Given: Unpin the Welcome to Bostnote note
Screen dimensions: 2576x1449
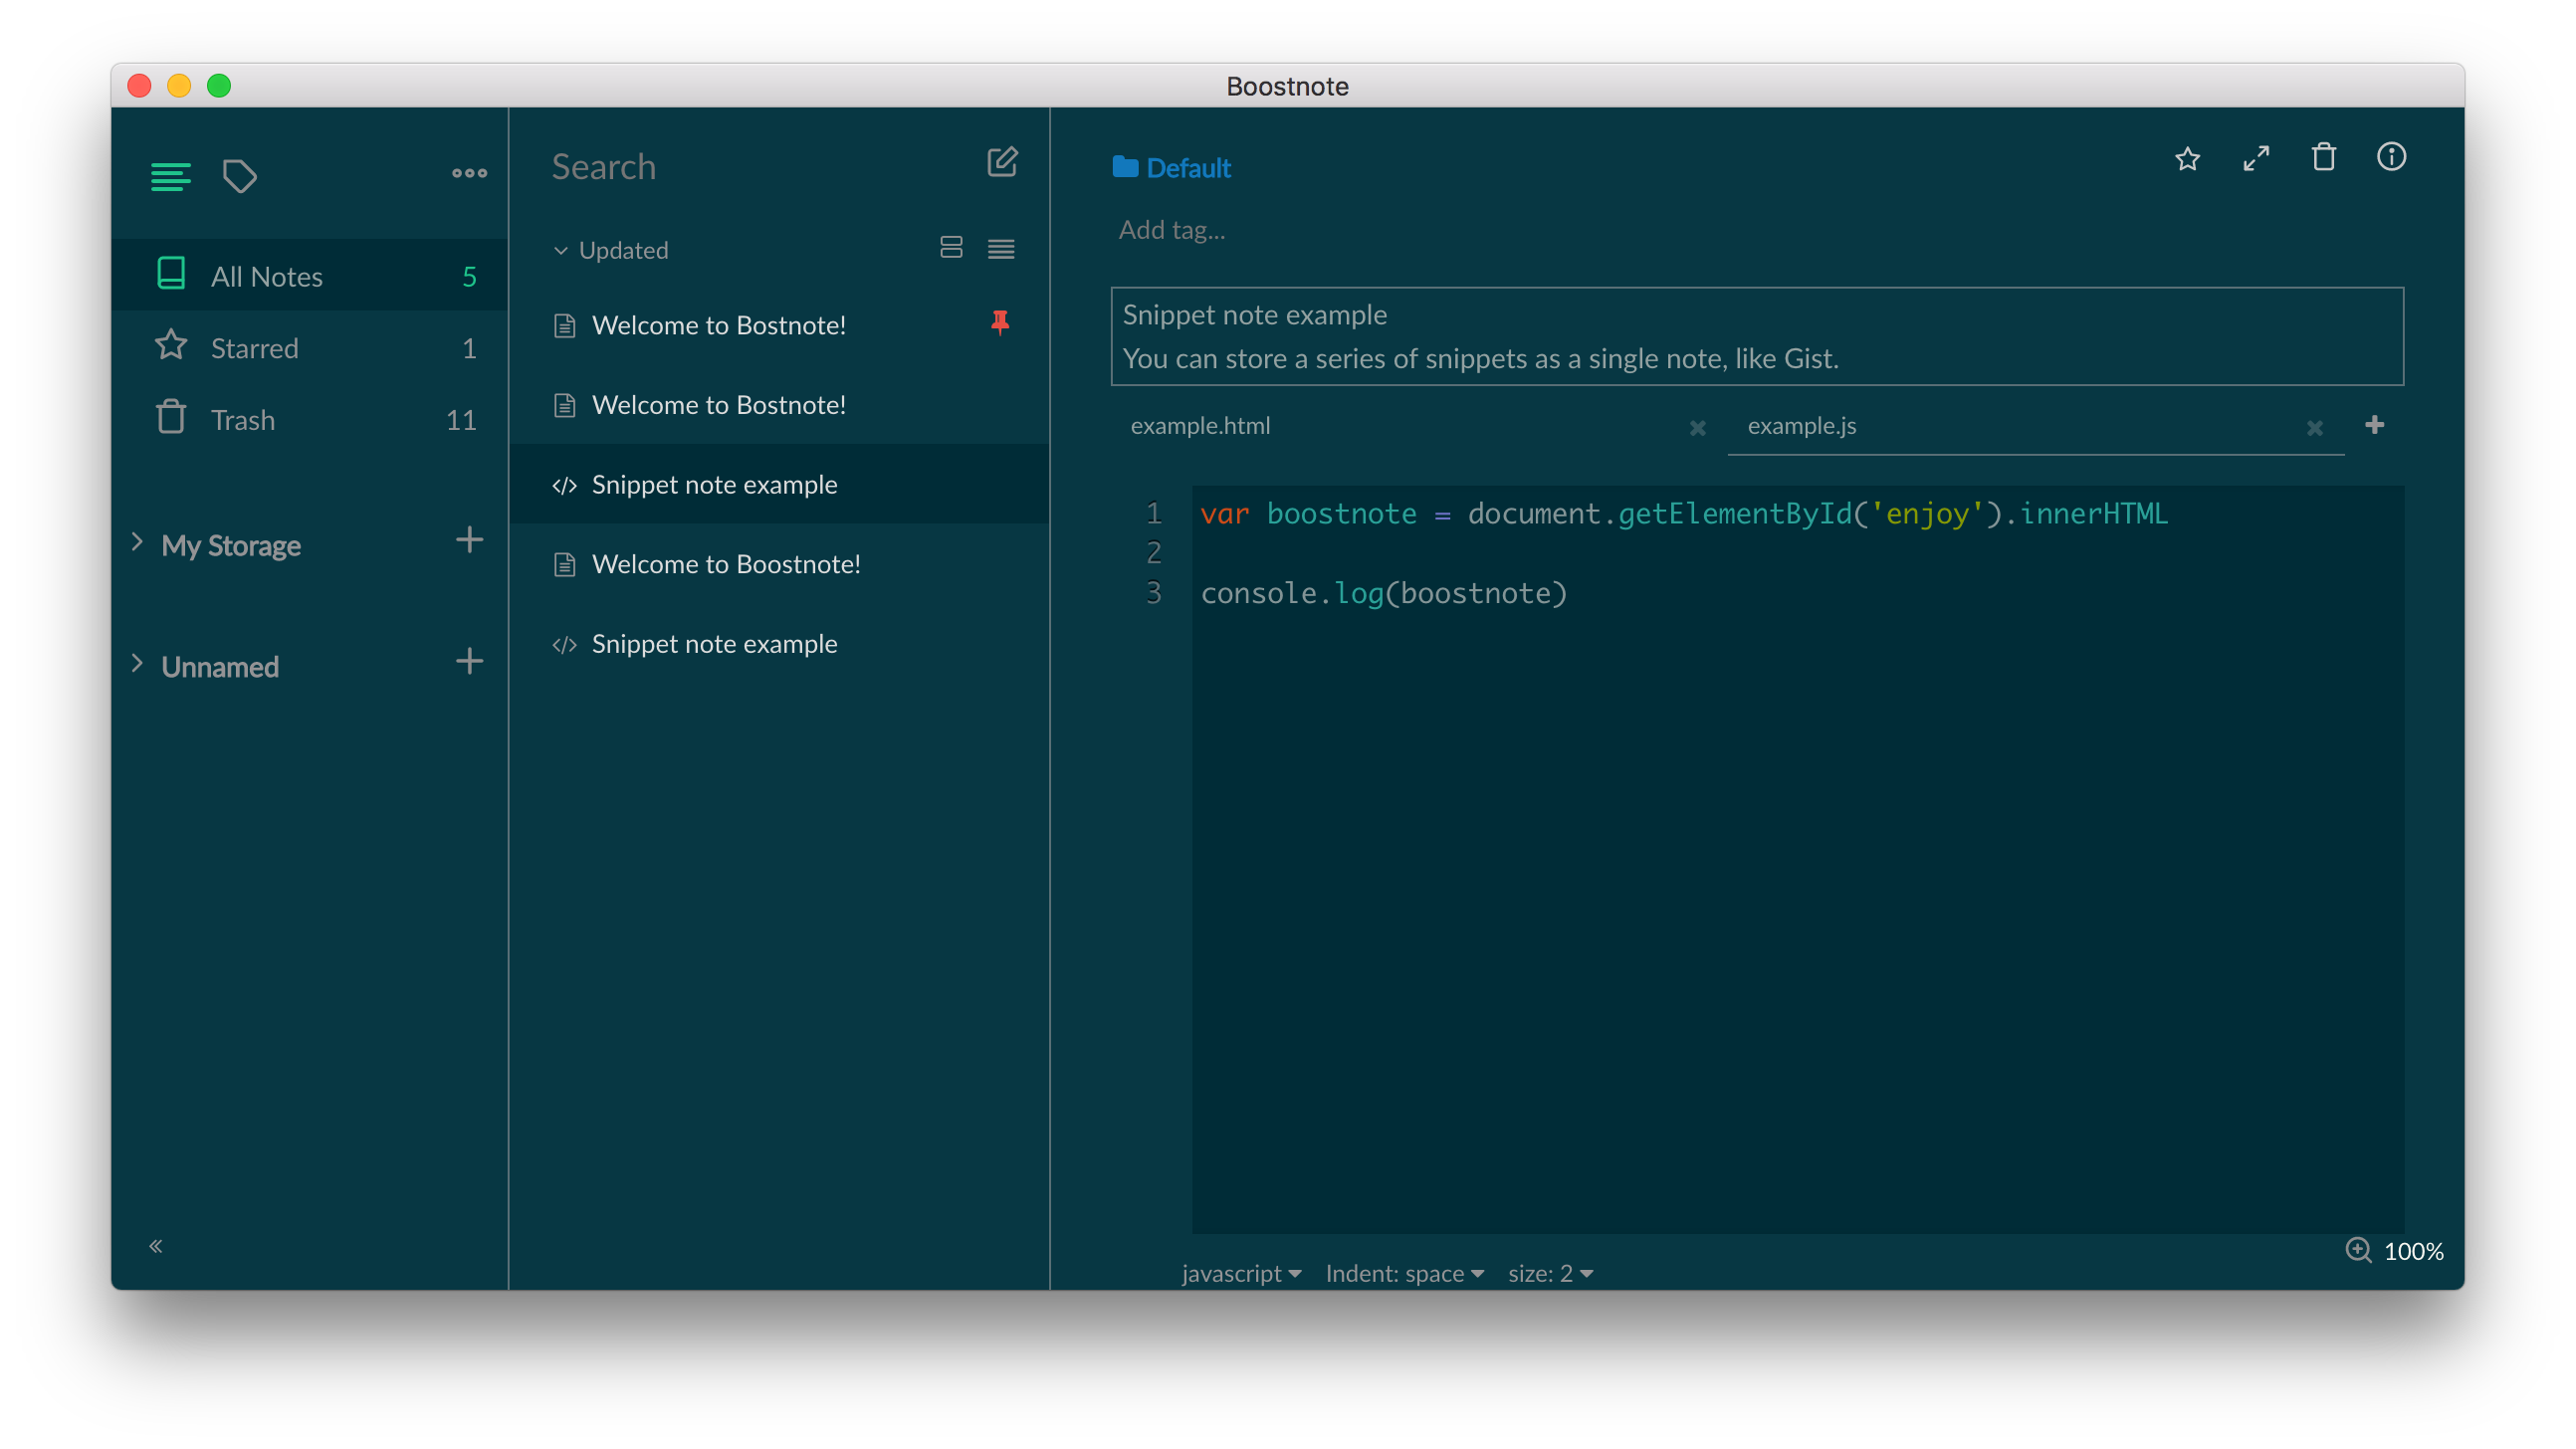Looking at the screenshot, I should [1000, 323].
